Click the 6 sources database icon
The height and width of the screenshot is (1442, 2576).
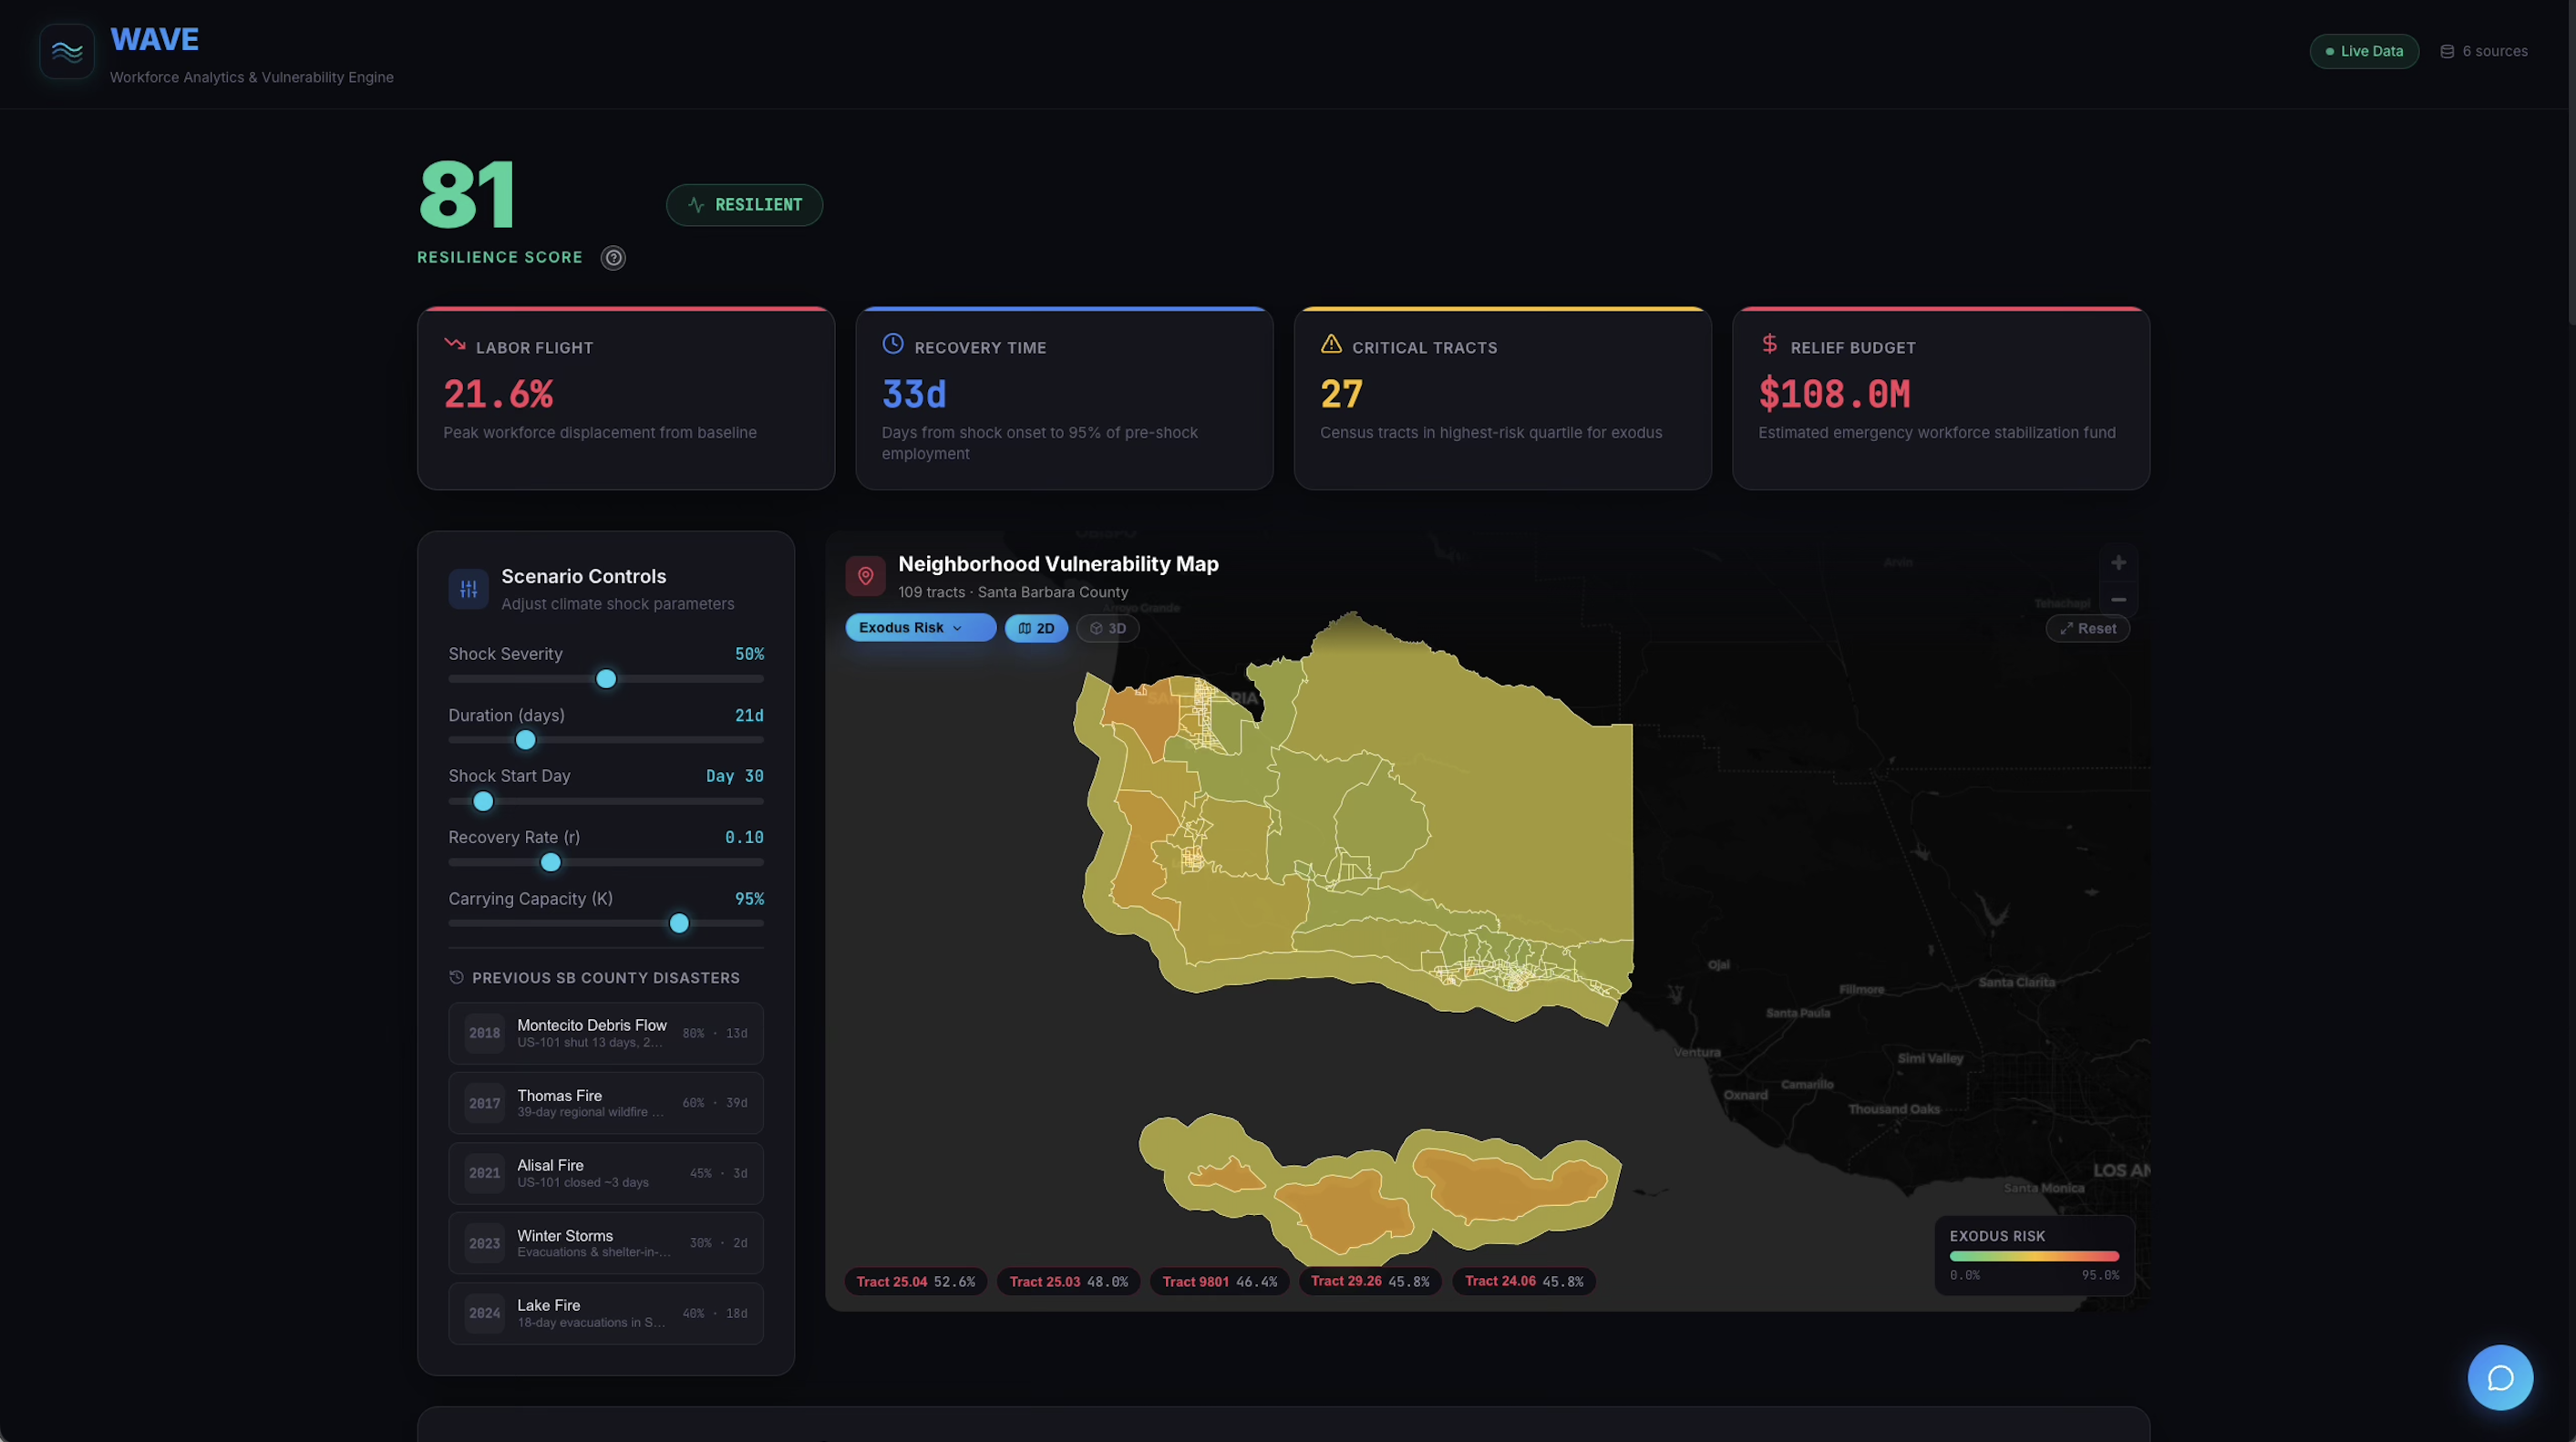tap(2446, 52)
